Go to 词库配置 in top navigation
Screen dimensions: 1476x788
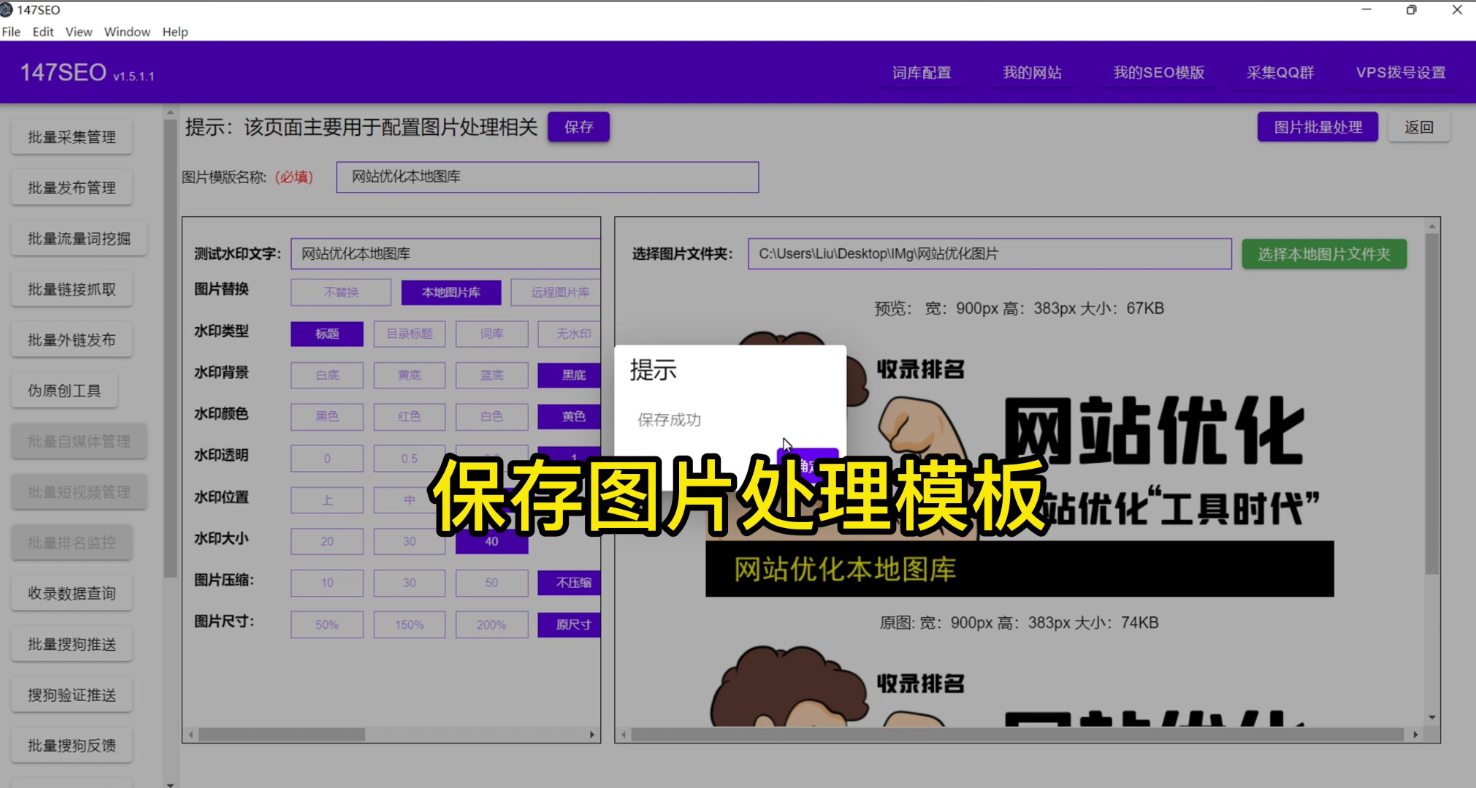click(x=922, y=73)
